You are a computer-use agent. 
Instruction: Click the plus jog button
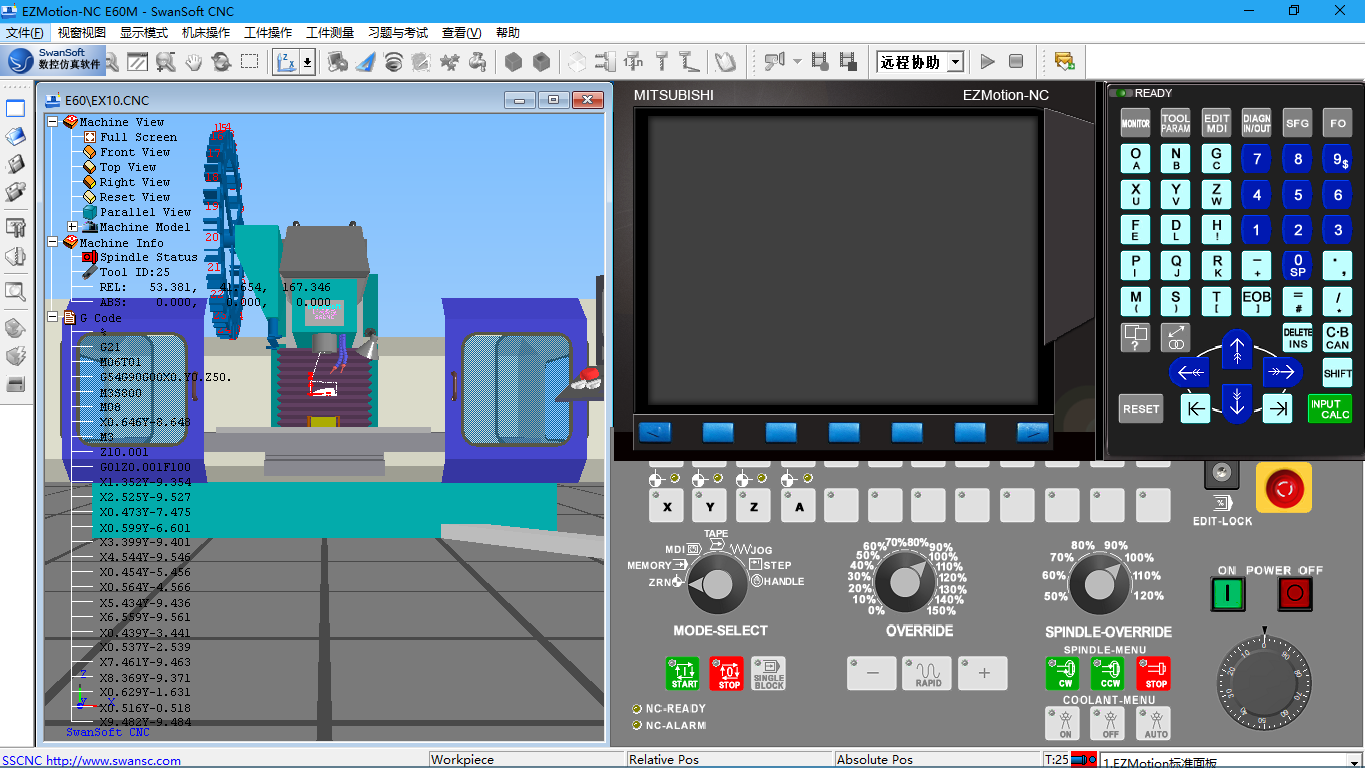[983, 673]
